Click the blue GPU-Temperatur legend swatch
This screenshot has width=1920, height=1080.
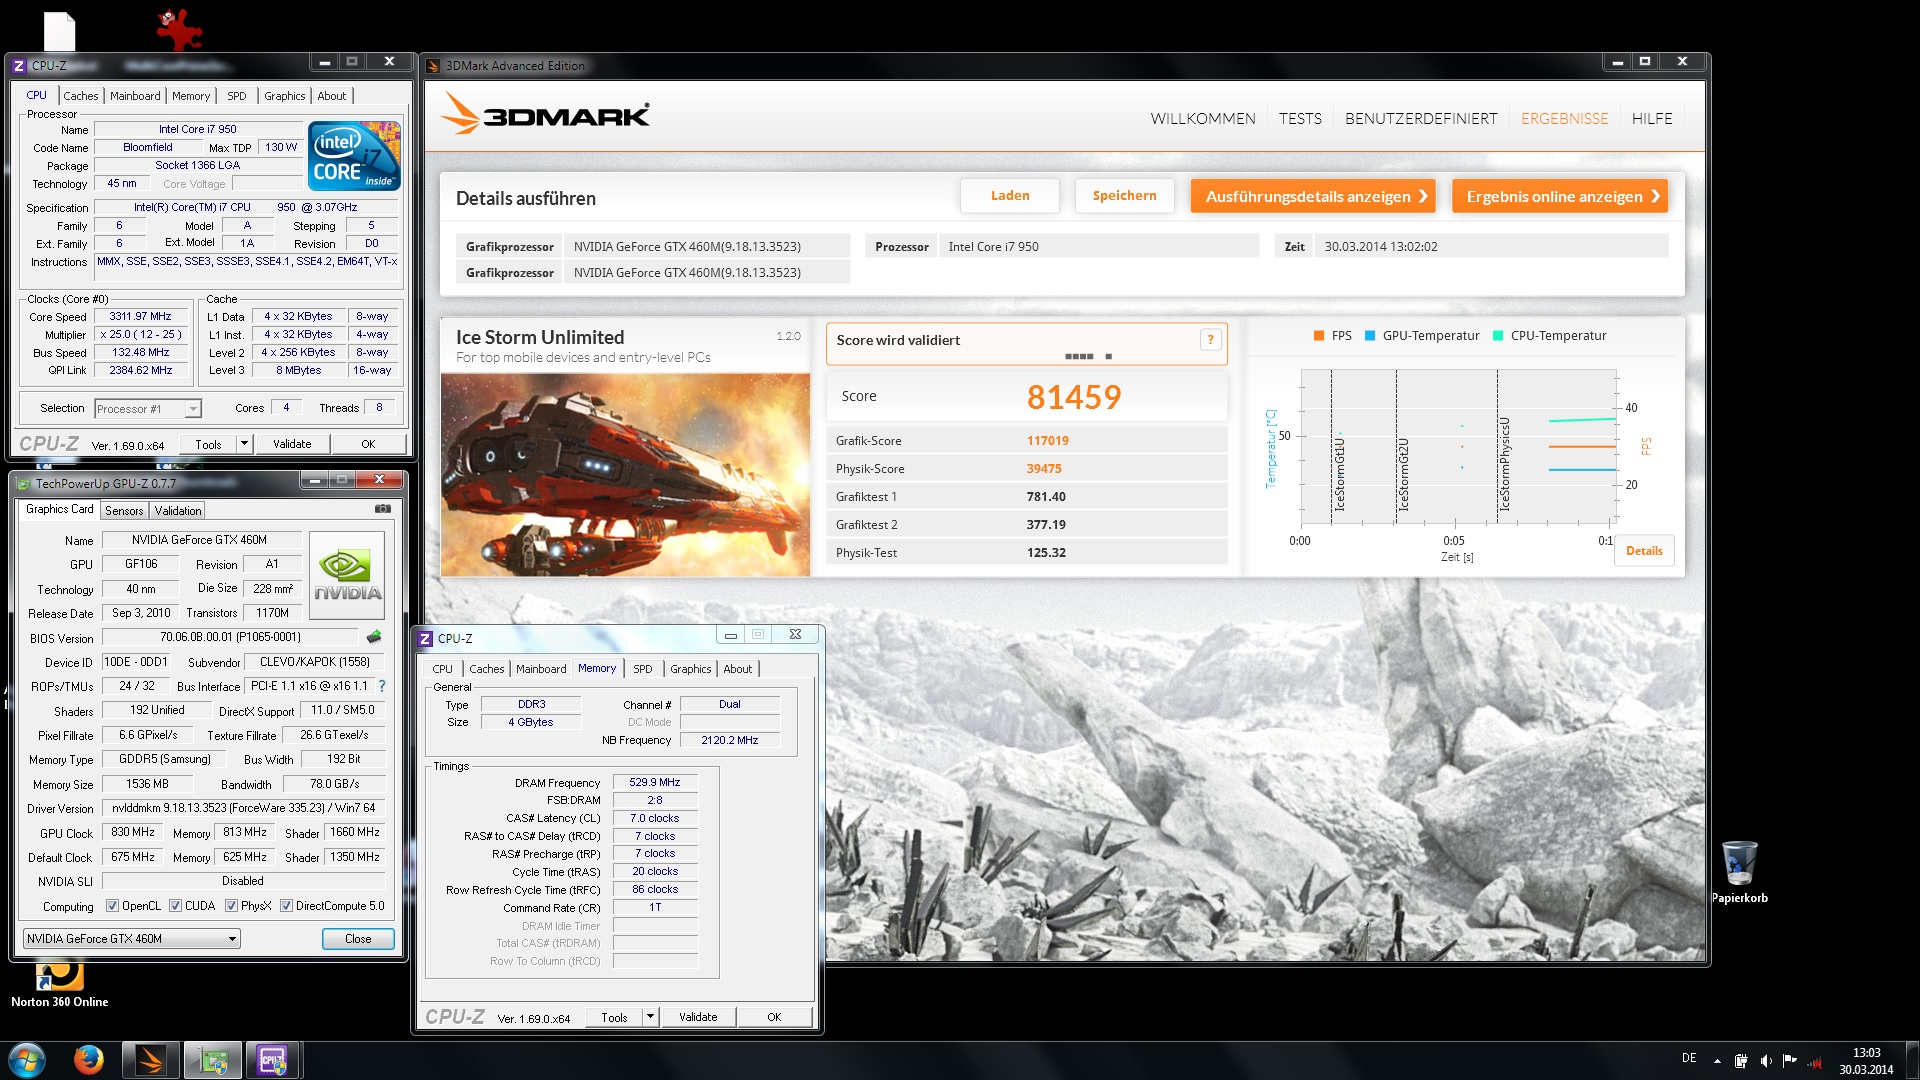[1370, 336]
